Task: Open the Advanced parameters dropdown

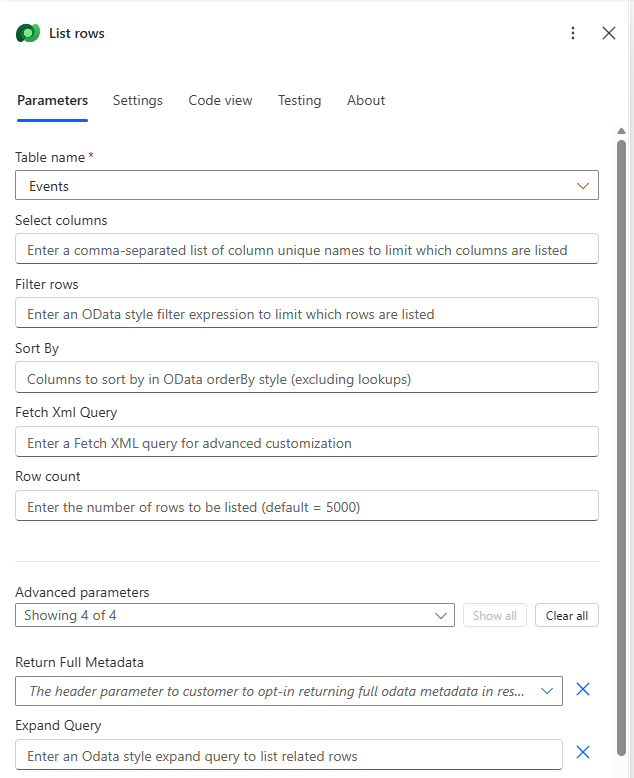Action: [235, 616]
